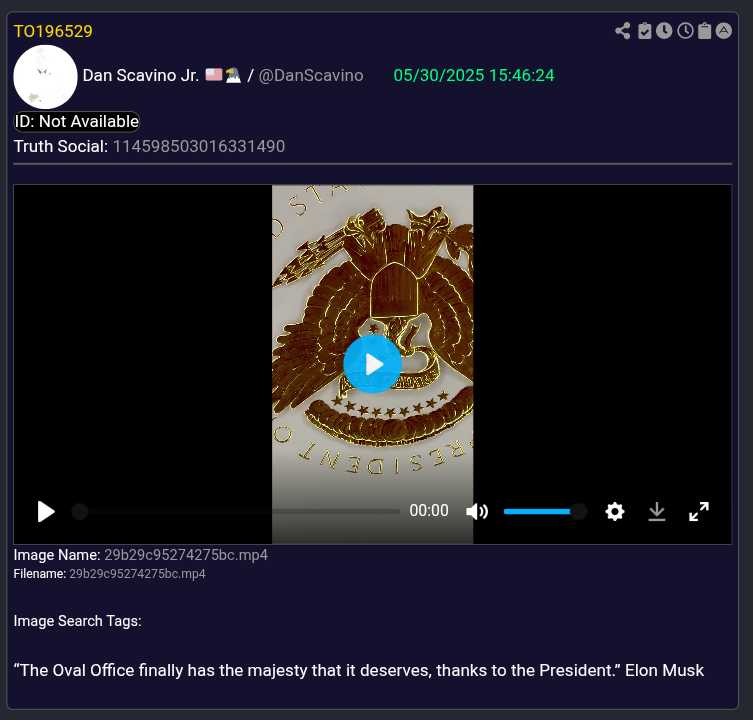Click the solid filled clock icon

664,31
